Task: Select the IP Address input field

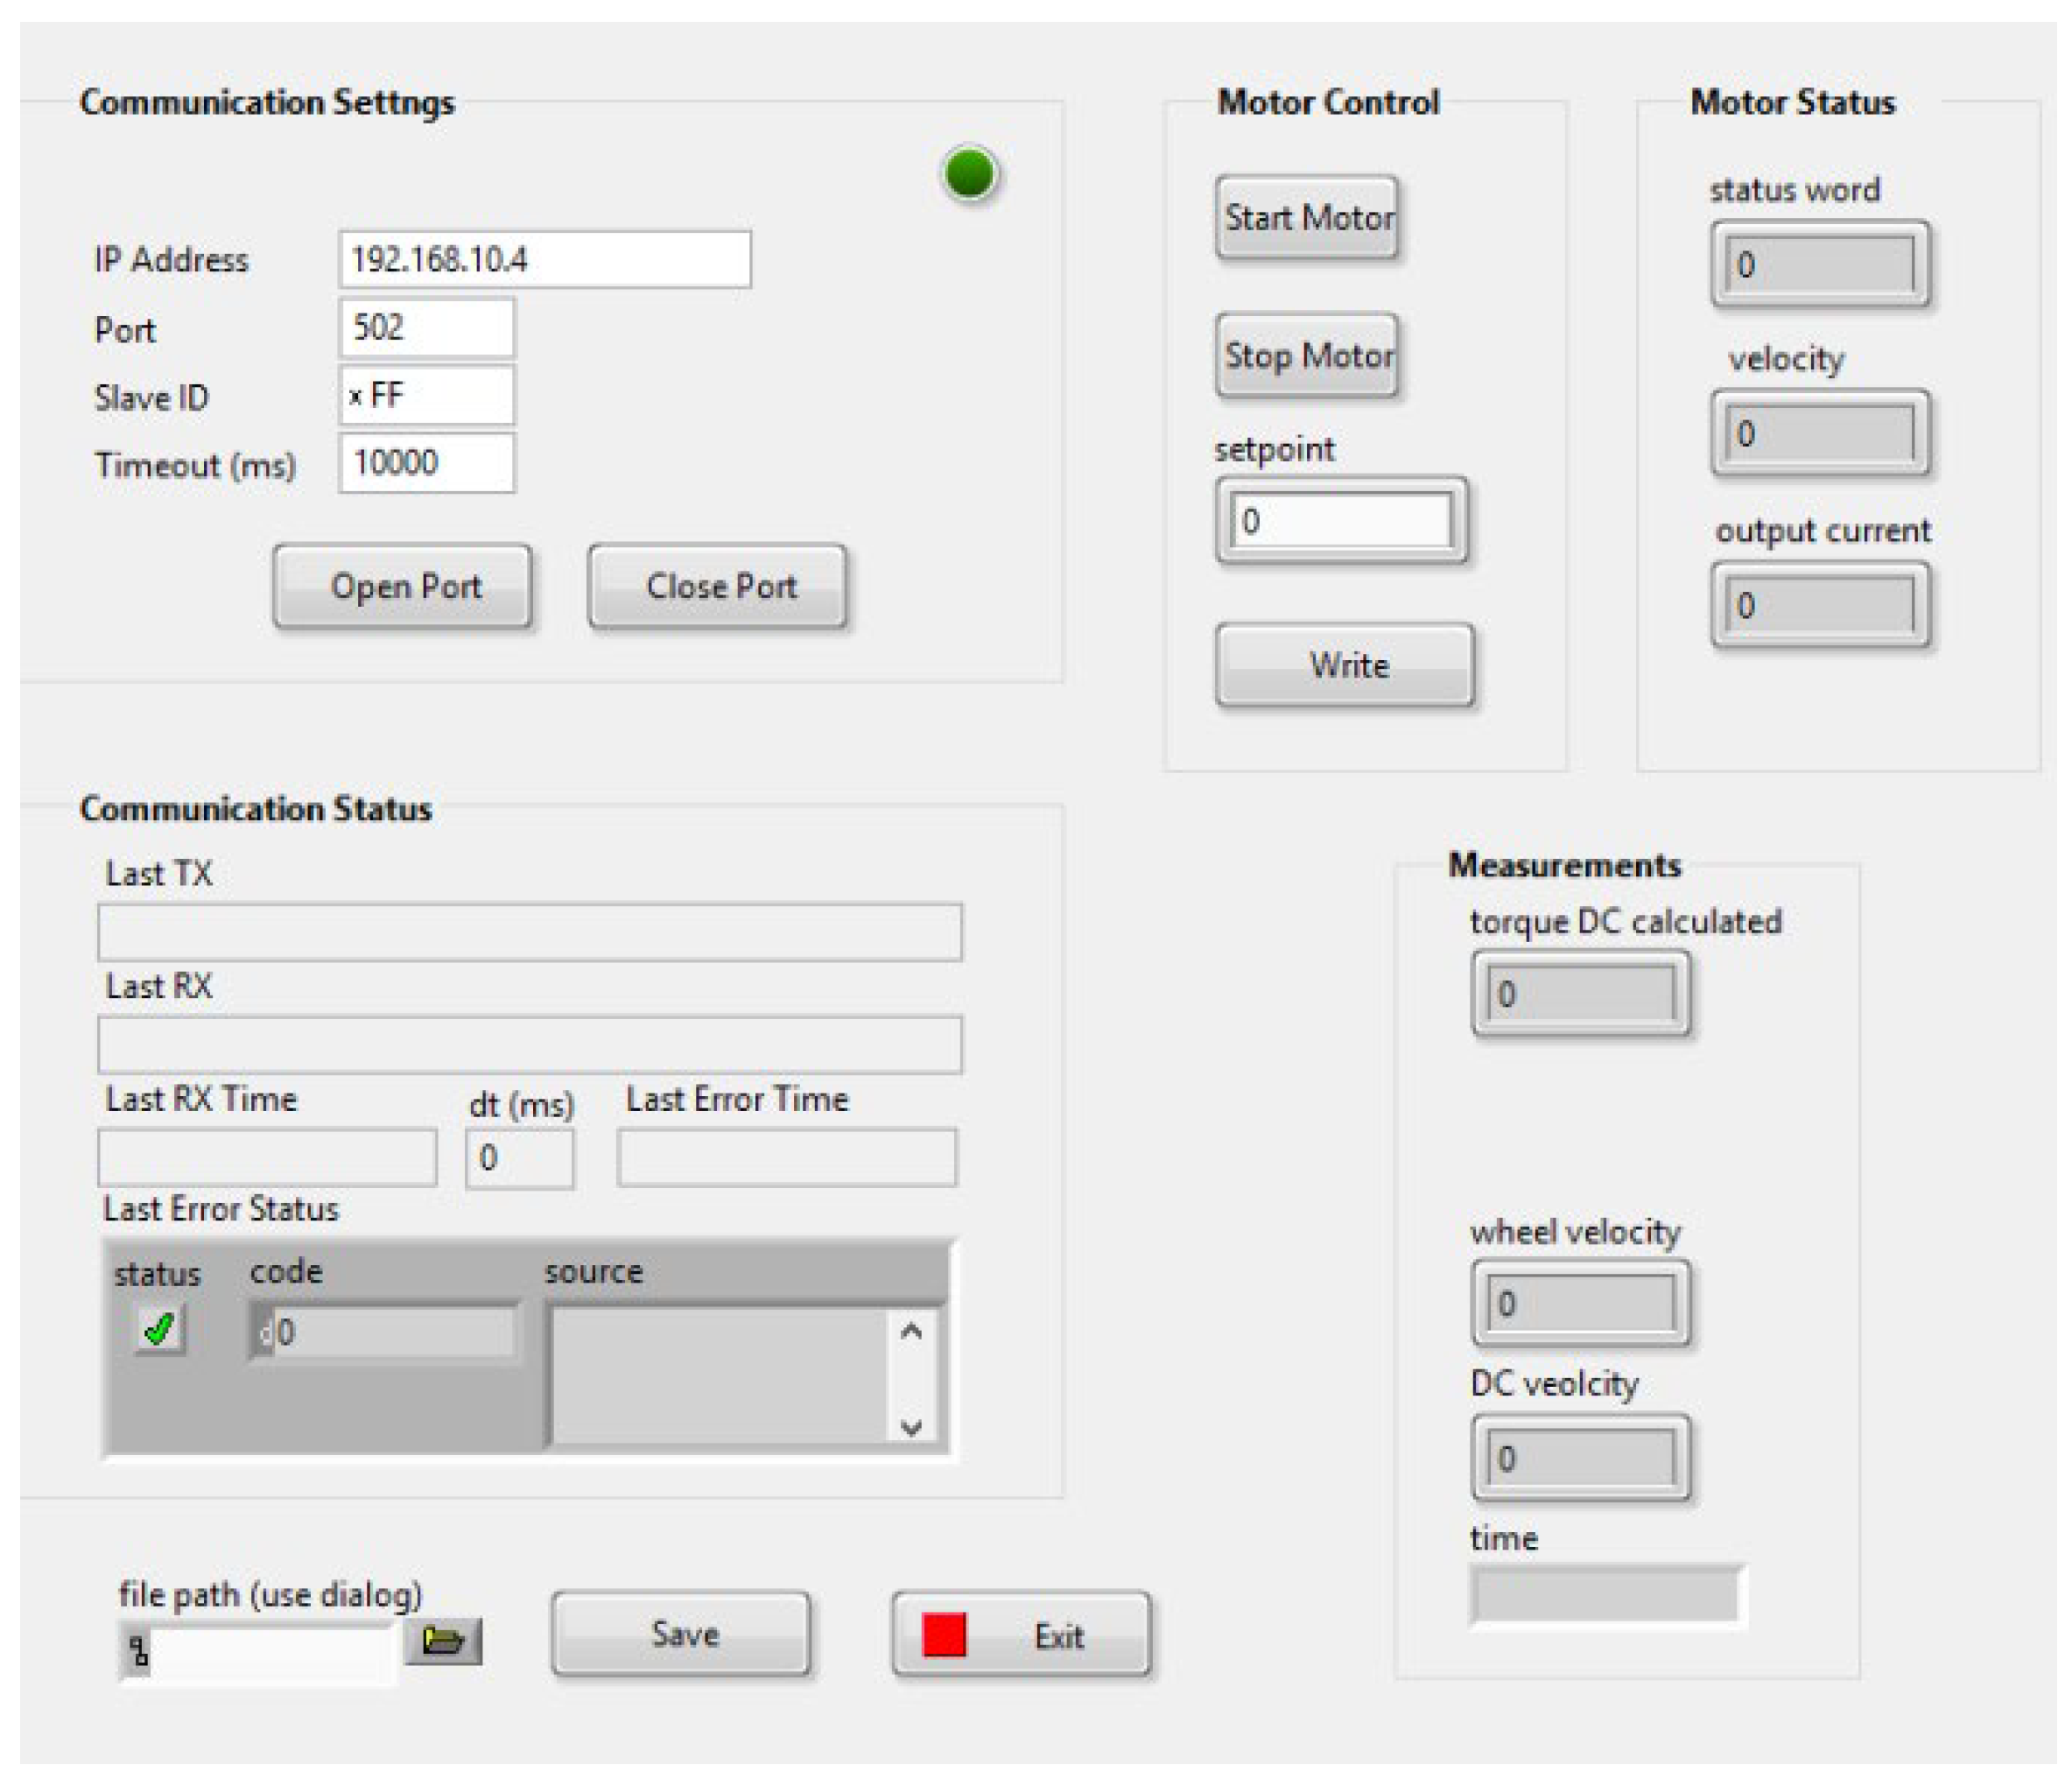Action: [x=545, y=260]
